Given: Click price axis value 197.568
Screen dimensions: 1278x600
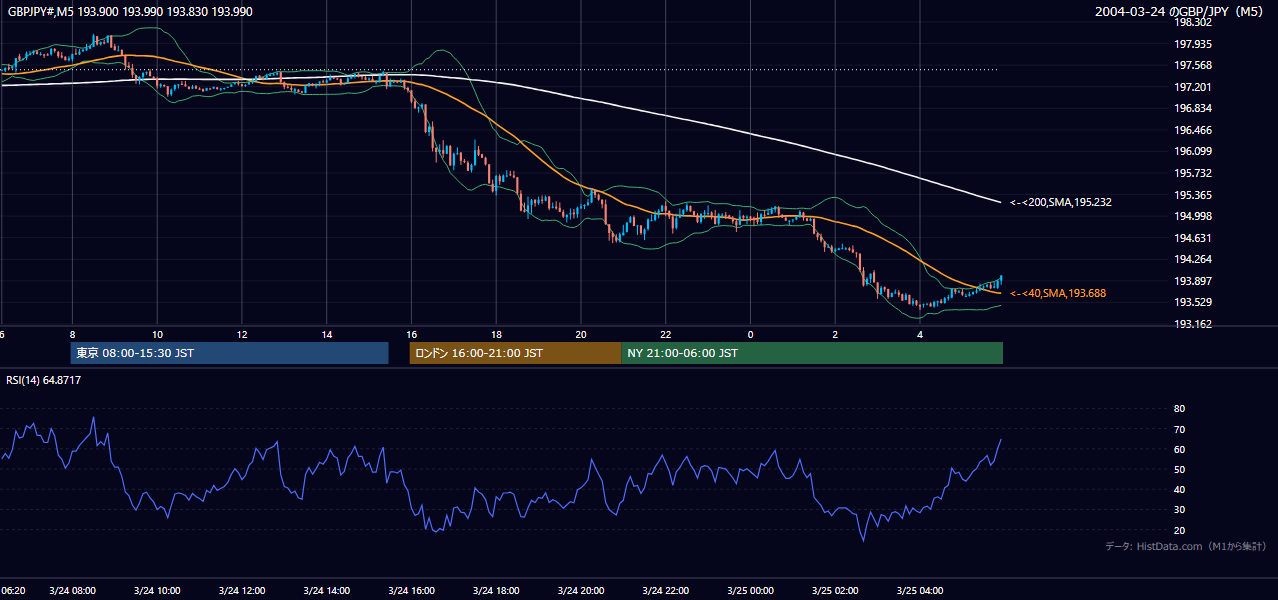Looking at the screenshot, I should point(1193,65).
